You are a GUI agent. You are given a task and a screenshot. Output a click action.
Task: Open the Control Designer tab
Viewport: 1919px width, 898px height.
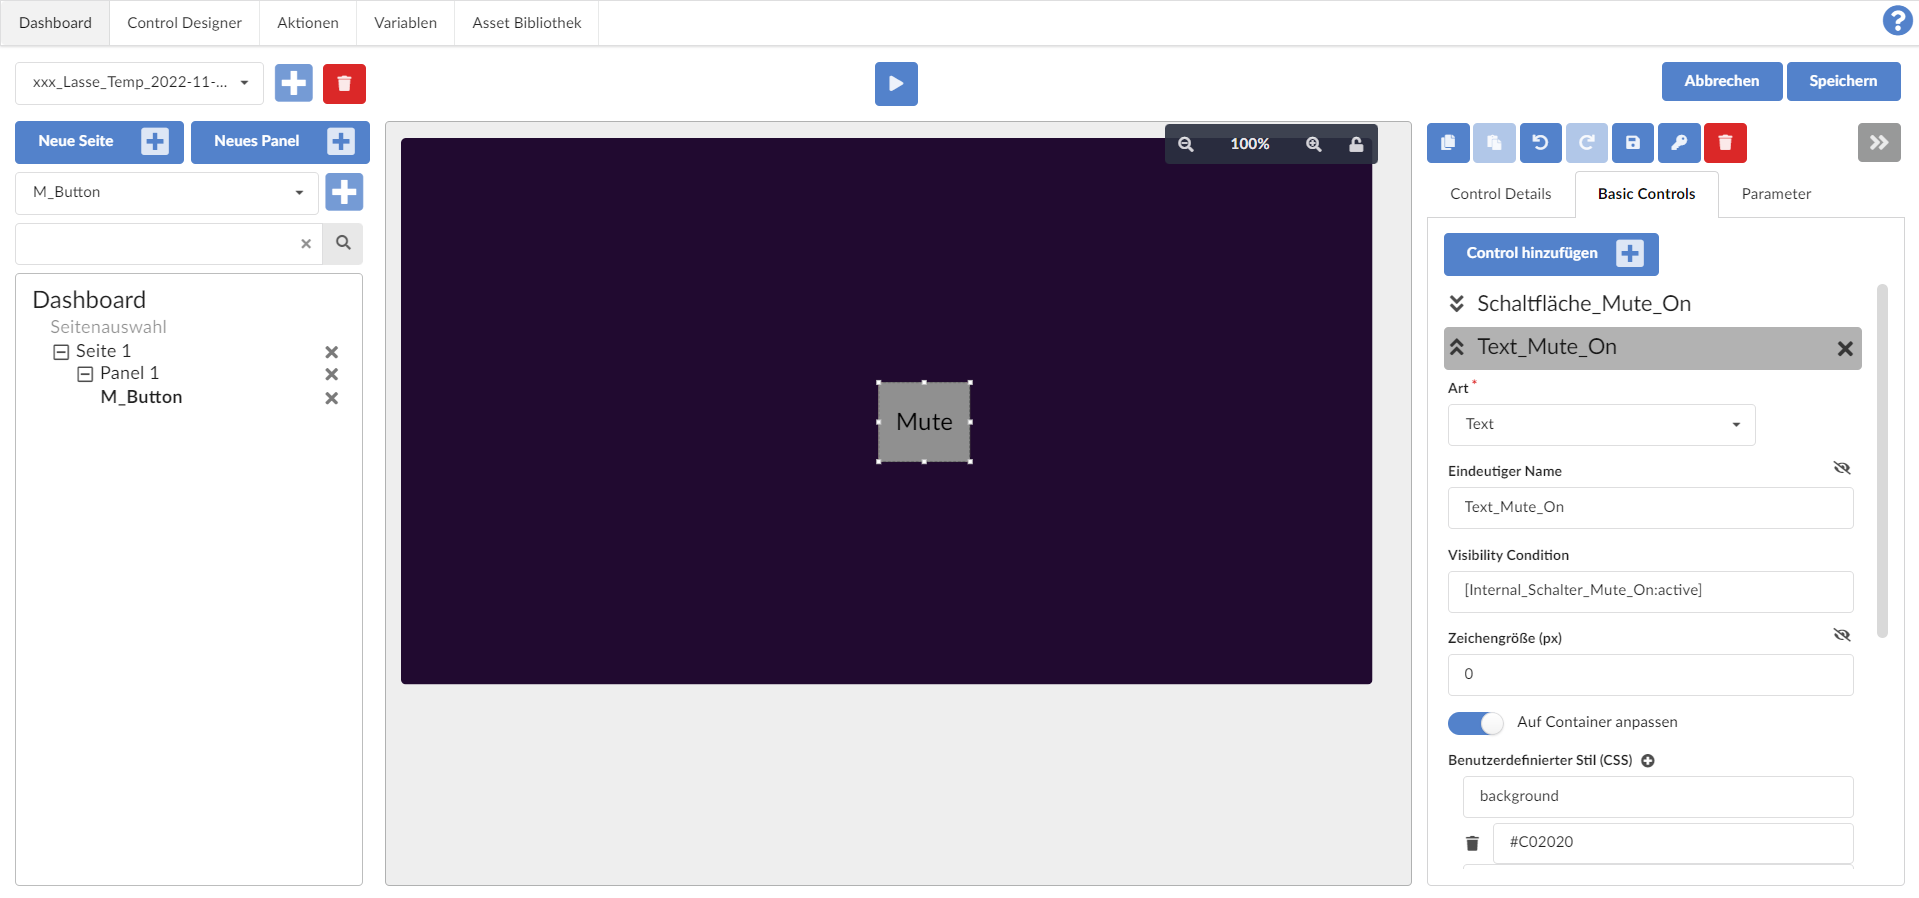click(184, 23)
